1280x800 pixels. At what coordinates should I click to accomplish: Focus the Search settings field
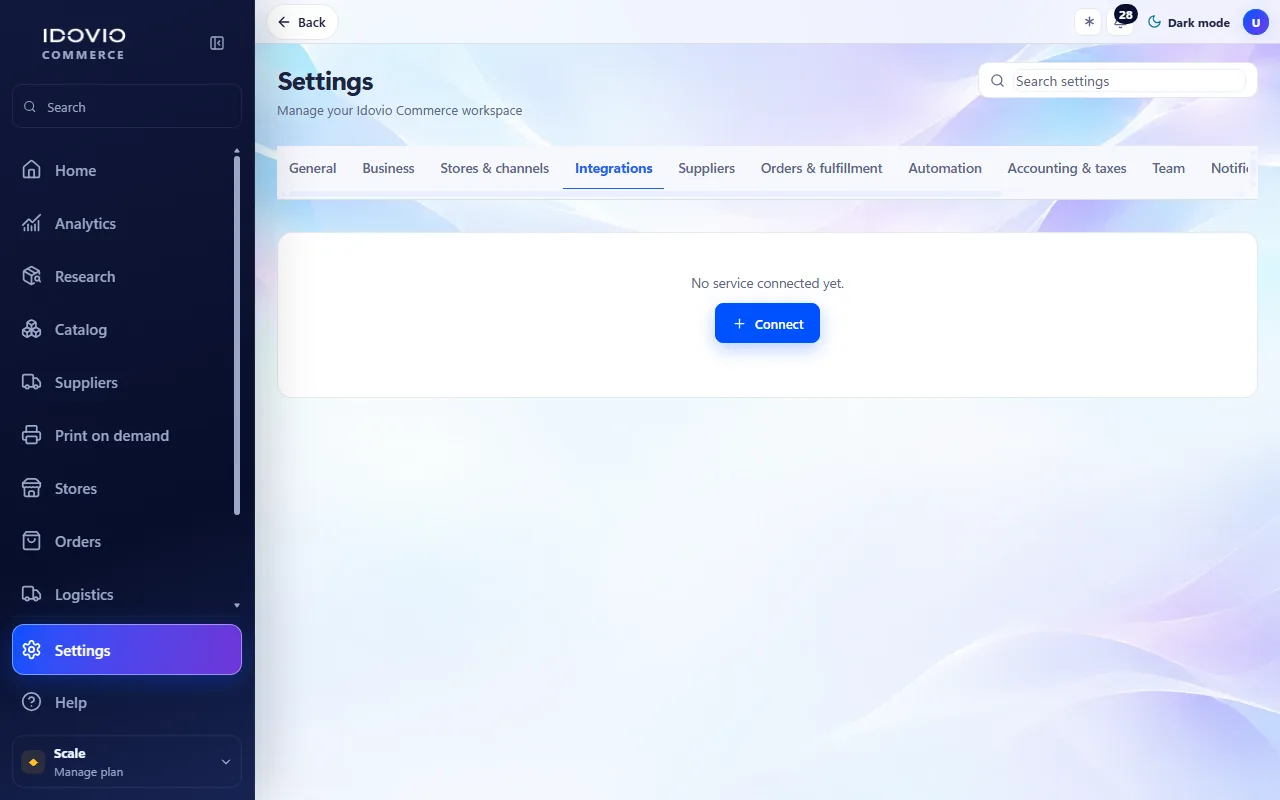(1118, 81)
